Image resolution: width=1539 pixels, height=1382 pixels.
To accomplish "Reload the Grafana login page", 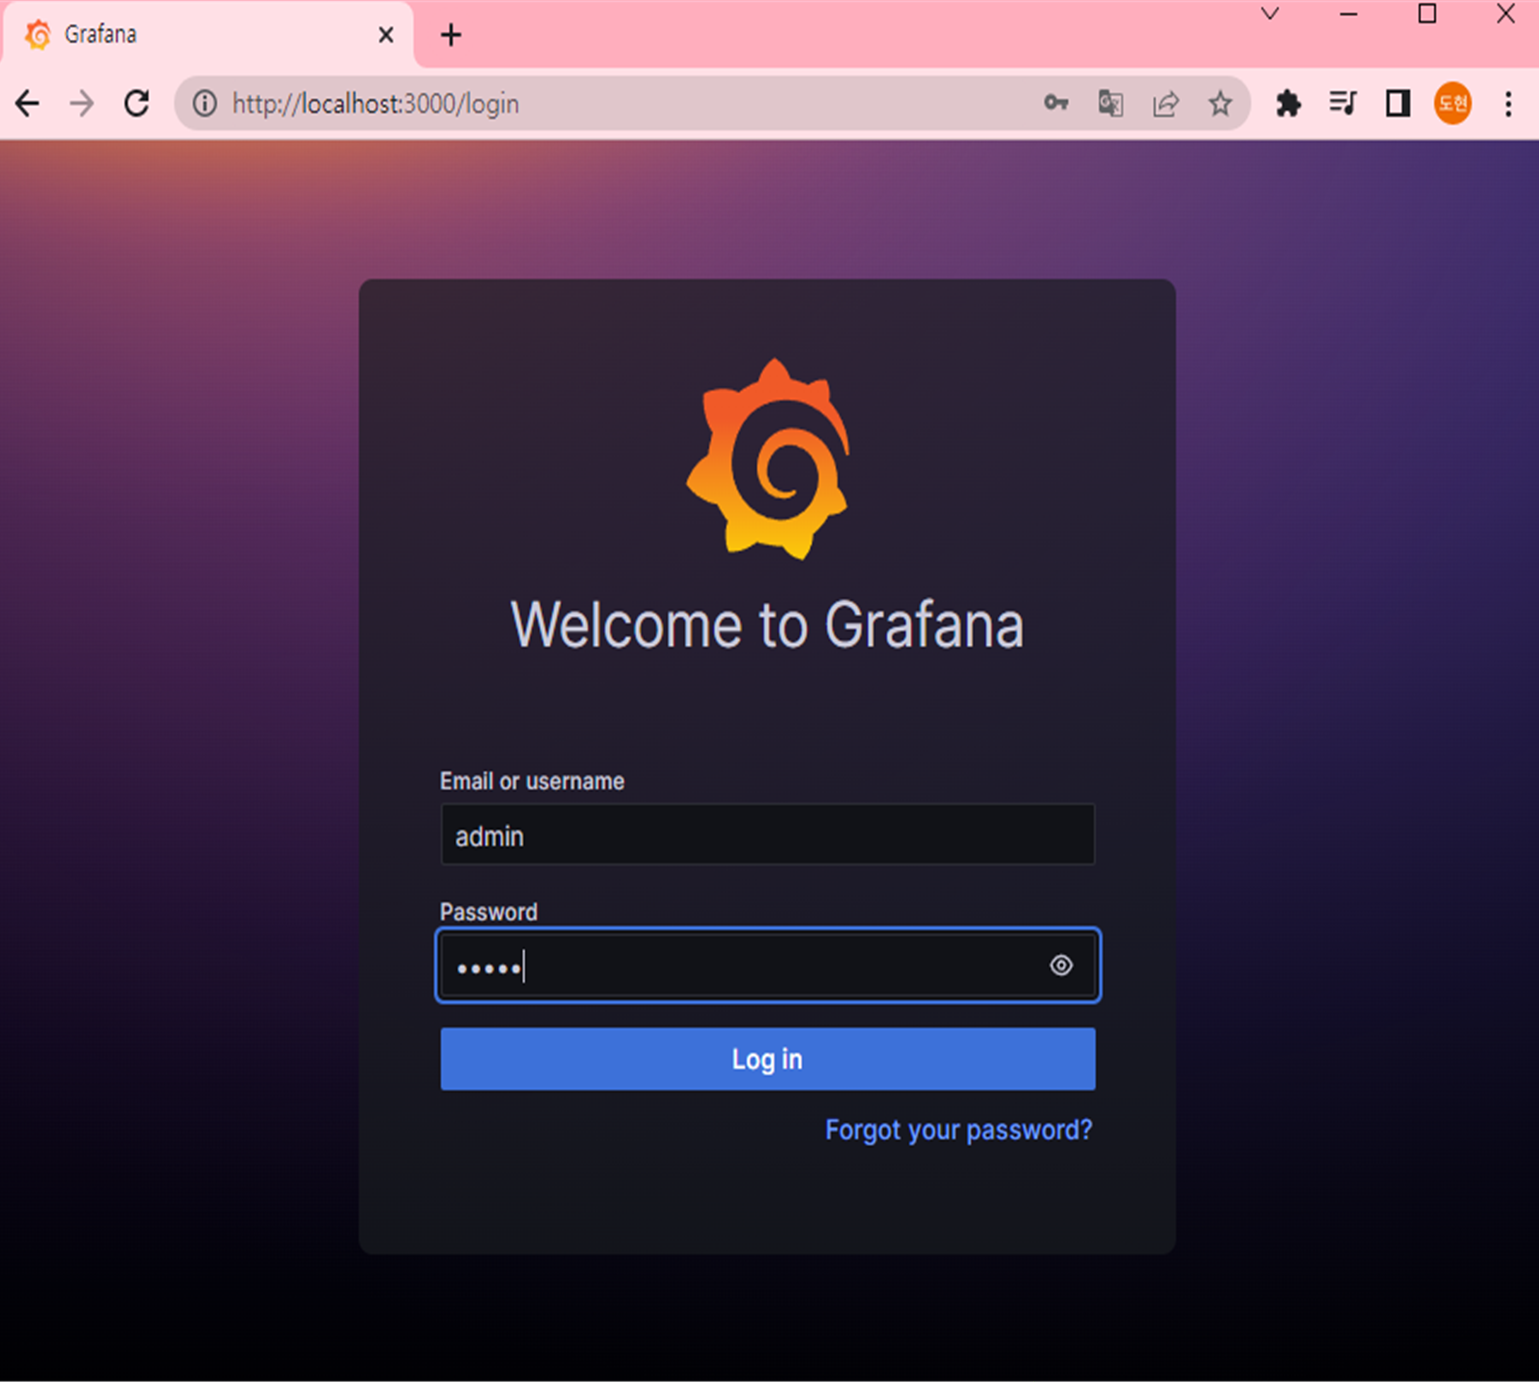I will (x=137, y=103).
